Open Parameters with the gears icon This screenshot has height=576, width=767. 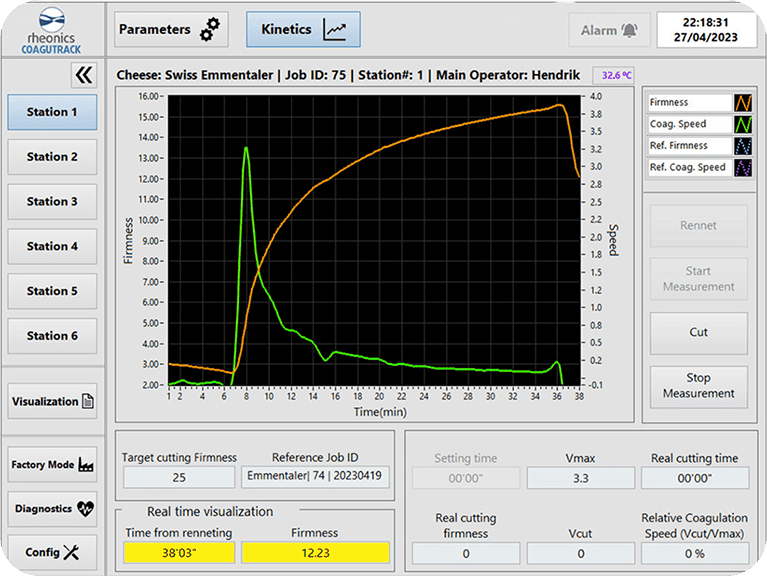(171, 30)
